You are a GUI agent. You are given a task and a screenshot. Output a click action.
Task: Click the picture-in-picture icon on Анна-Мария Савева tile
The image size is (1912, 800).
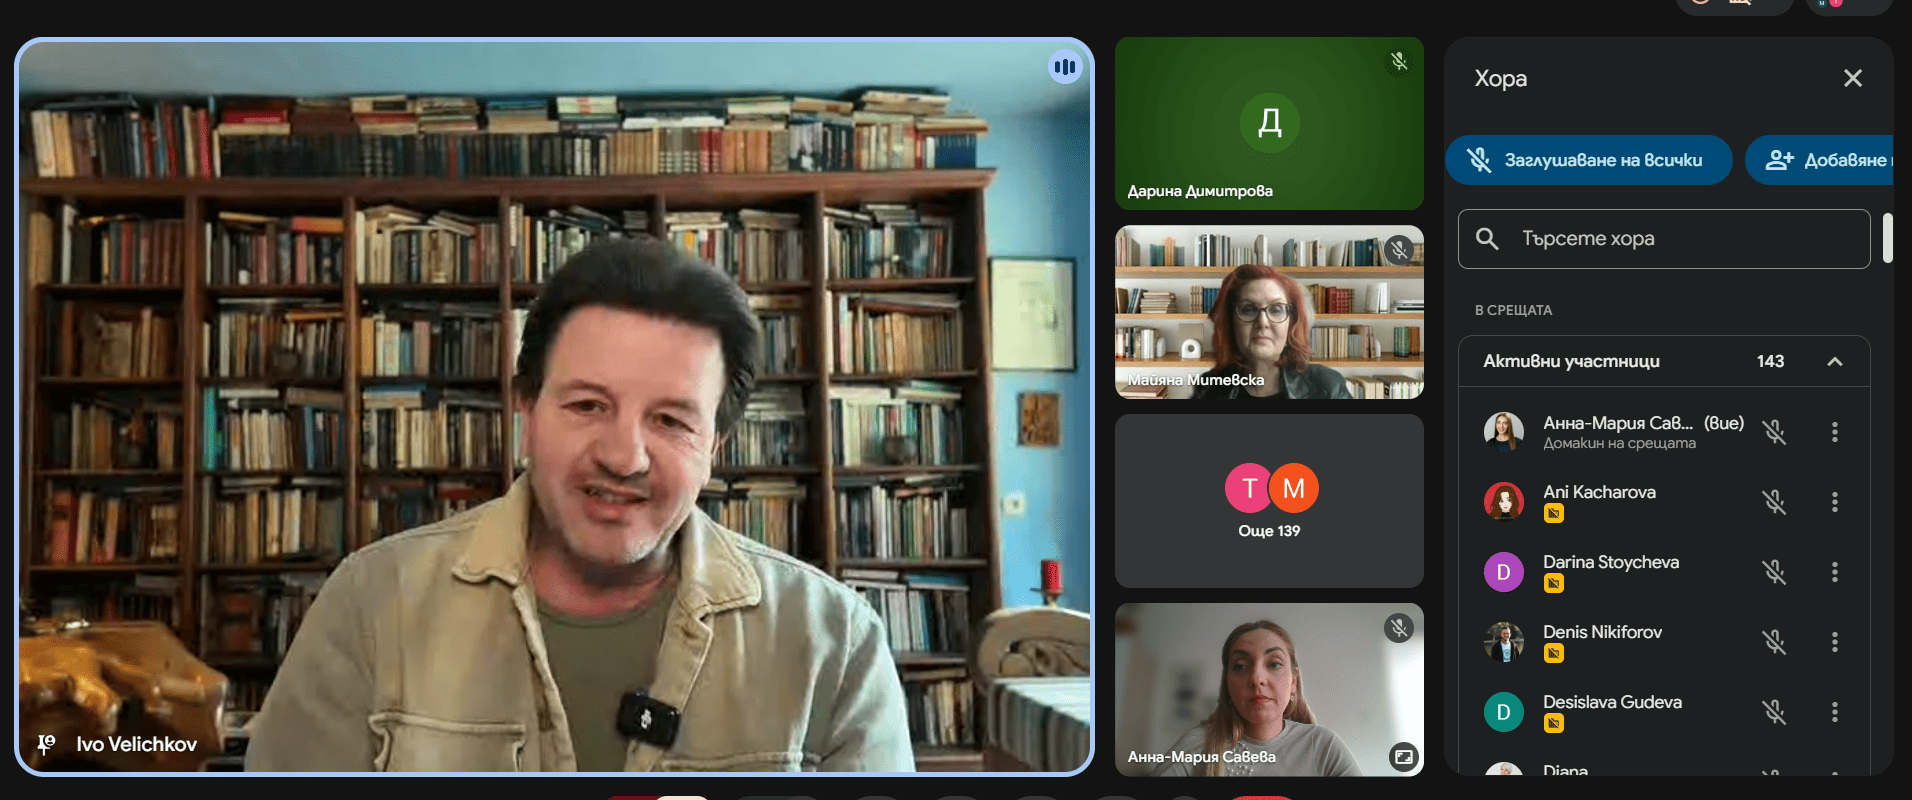(x=1403, y=757)
